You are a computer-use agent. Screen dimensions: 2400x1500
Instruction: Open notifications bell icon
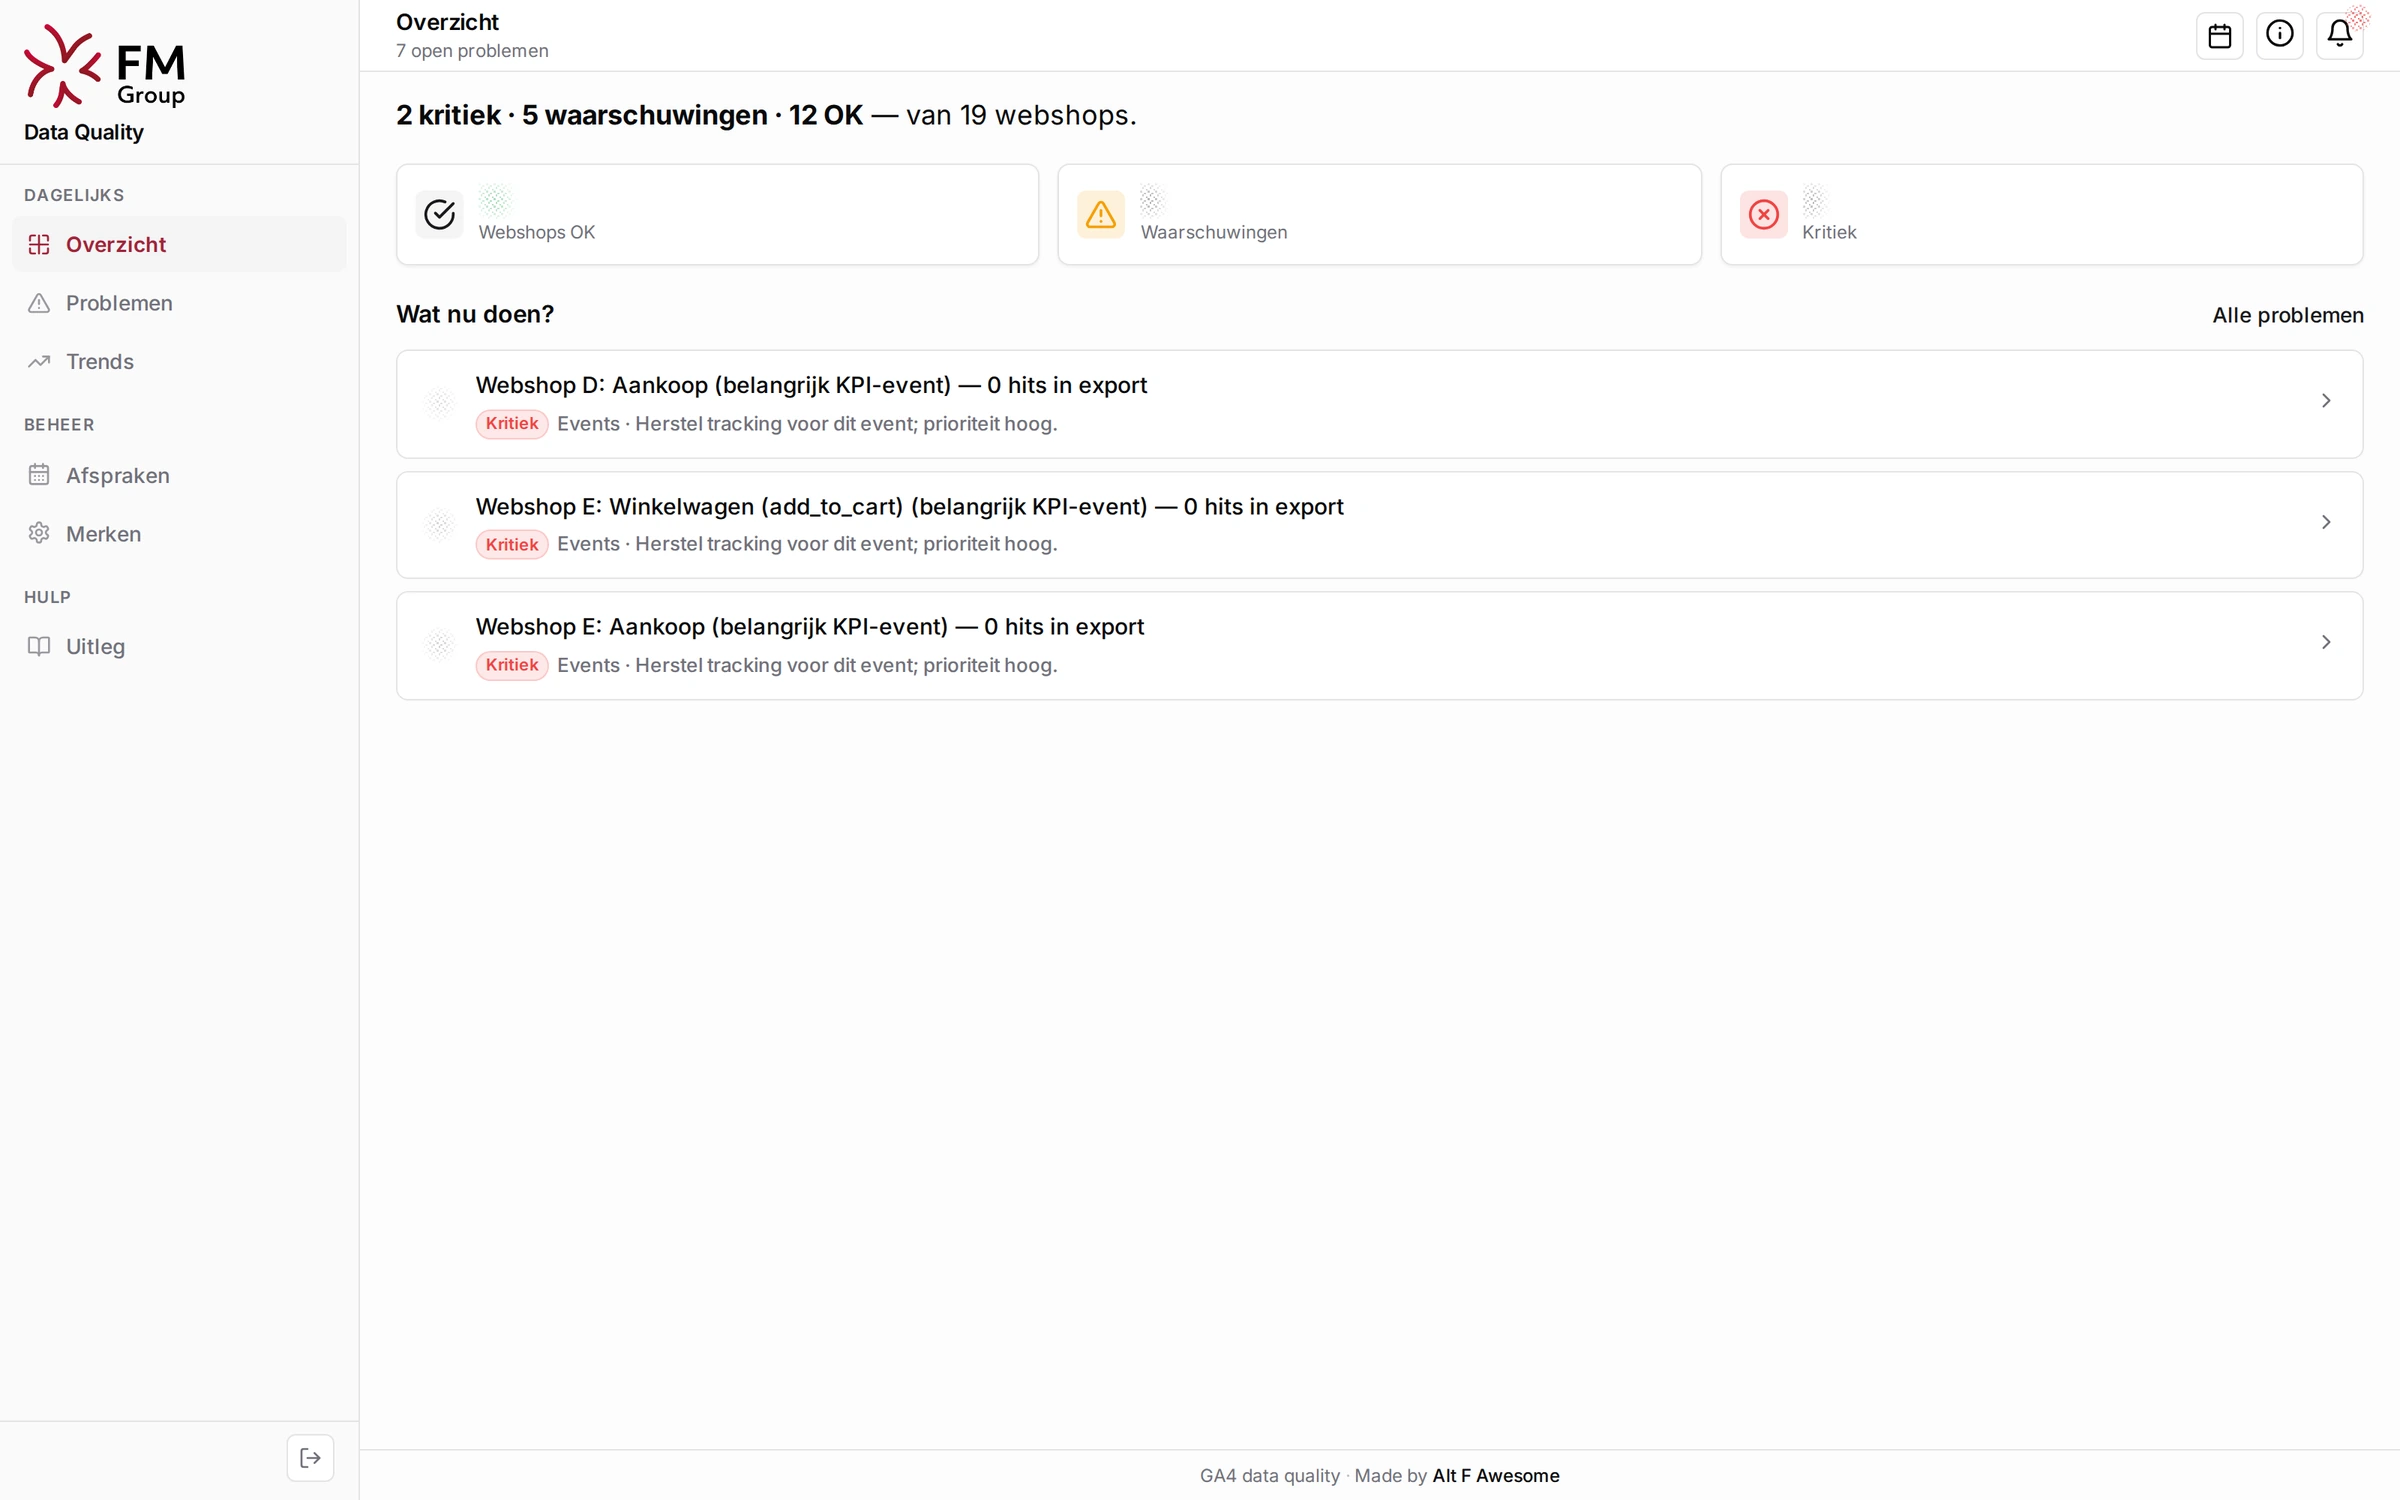click(2339, 36)
